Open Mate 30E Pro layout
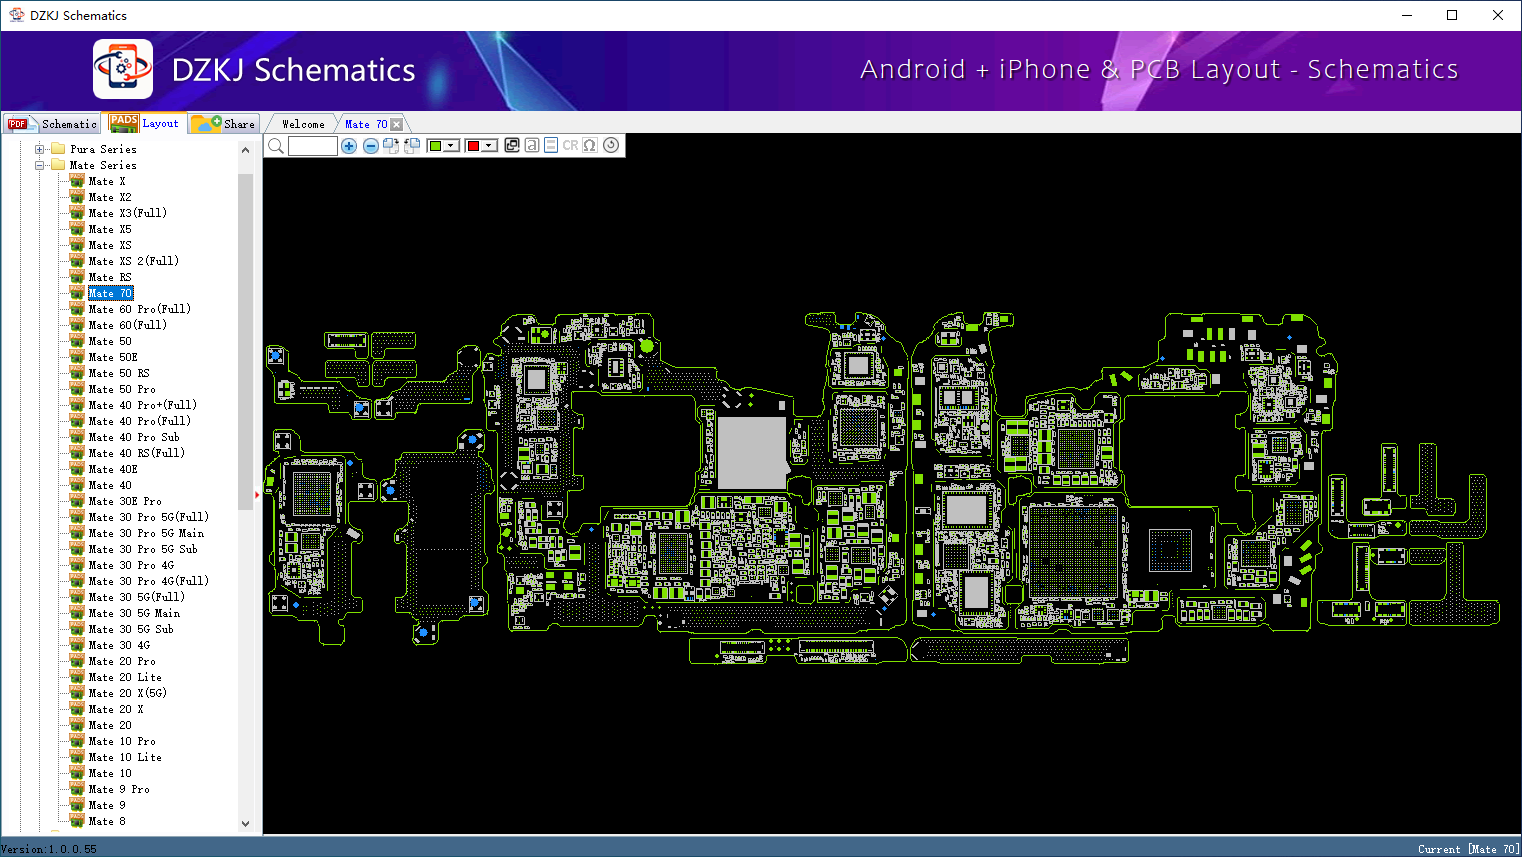The width and height of the screenshot is (1522, 857). [125, 501]
